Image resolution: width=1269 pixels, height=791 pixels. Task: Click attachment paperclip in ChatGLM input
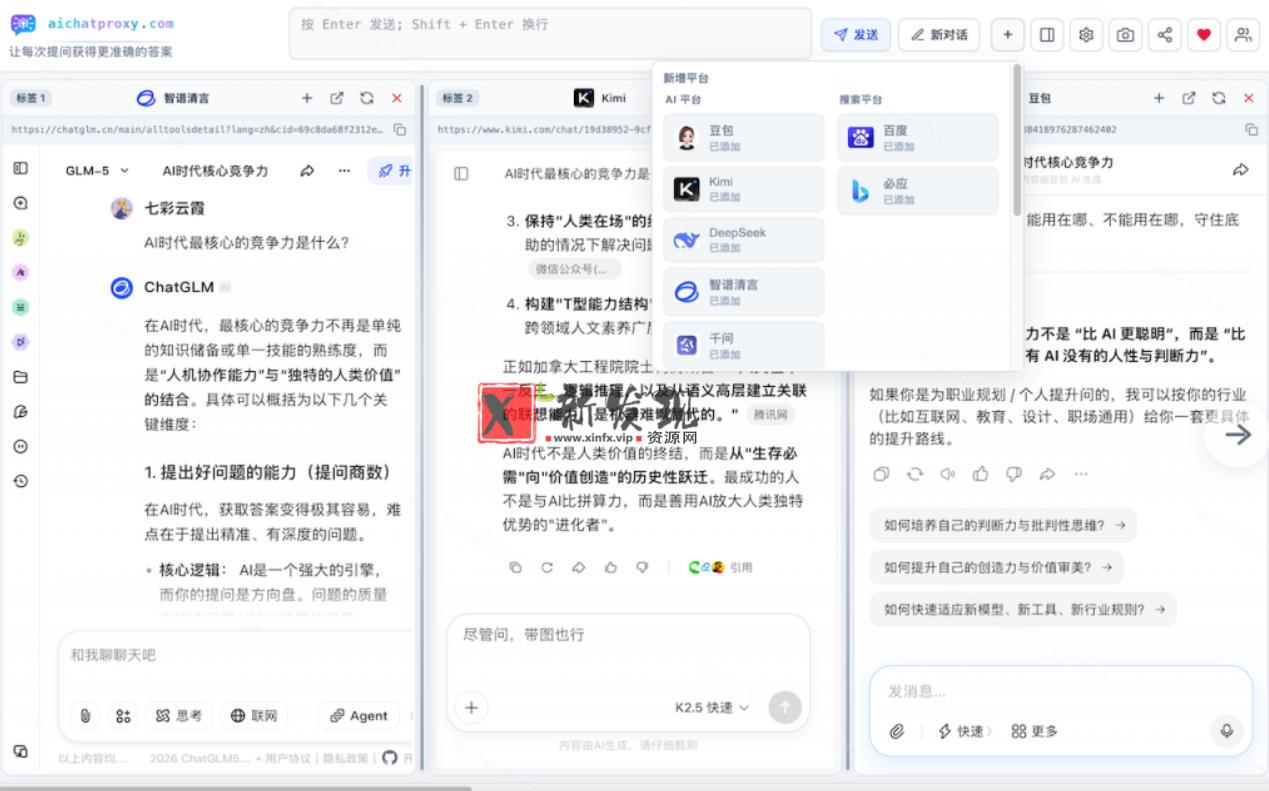point(86,715)
